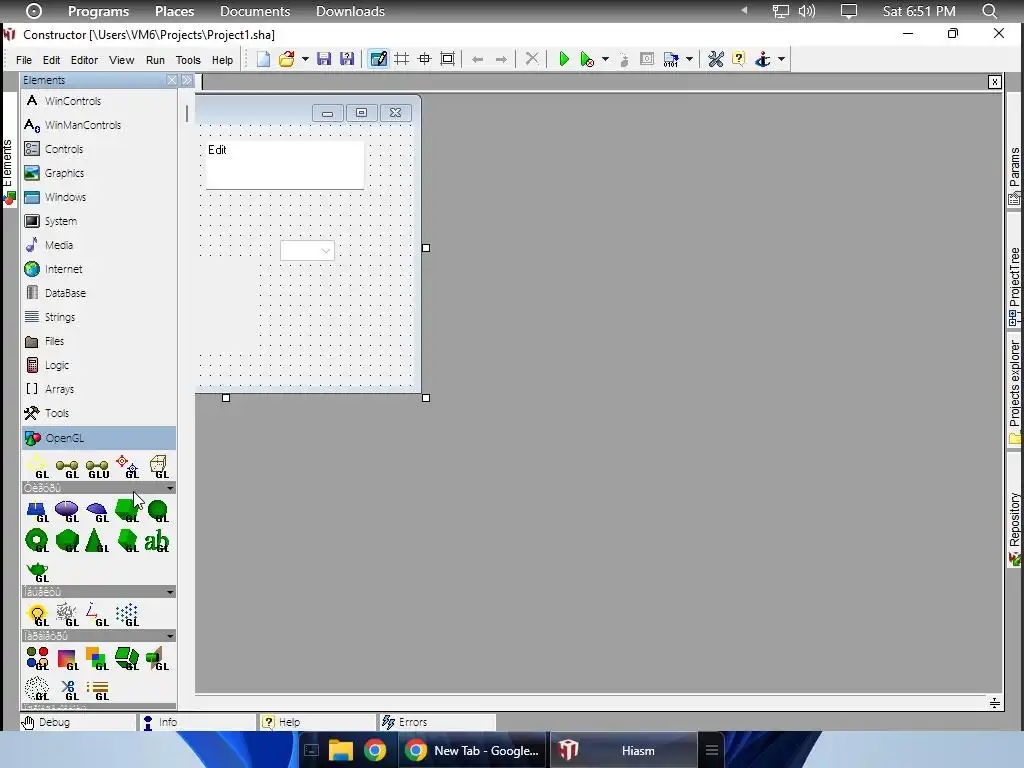Open the Run menu
Image resolution: width=1024 pixels, height=768 pixels.
coord(155,60)
